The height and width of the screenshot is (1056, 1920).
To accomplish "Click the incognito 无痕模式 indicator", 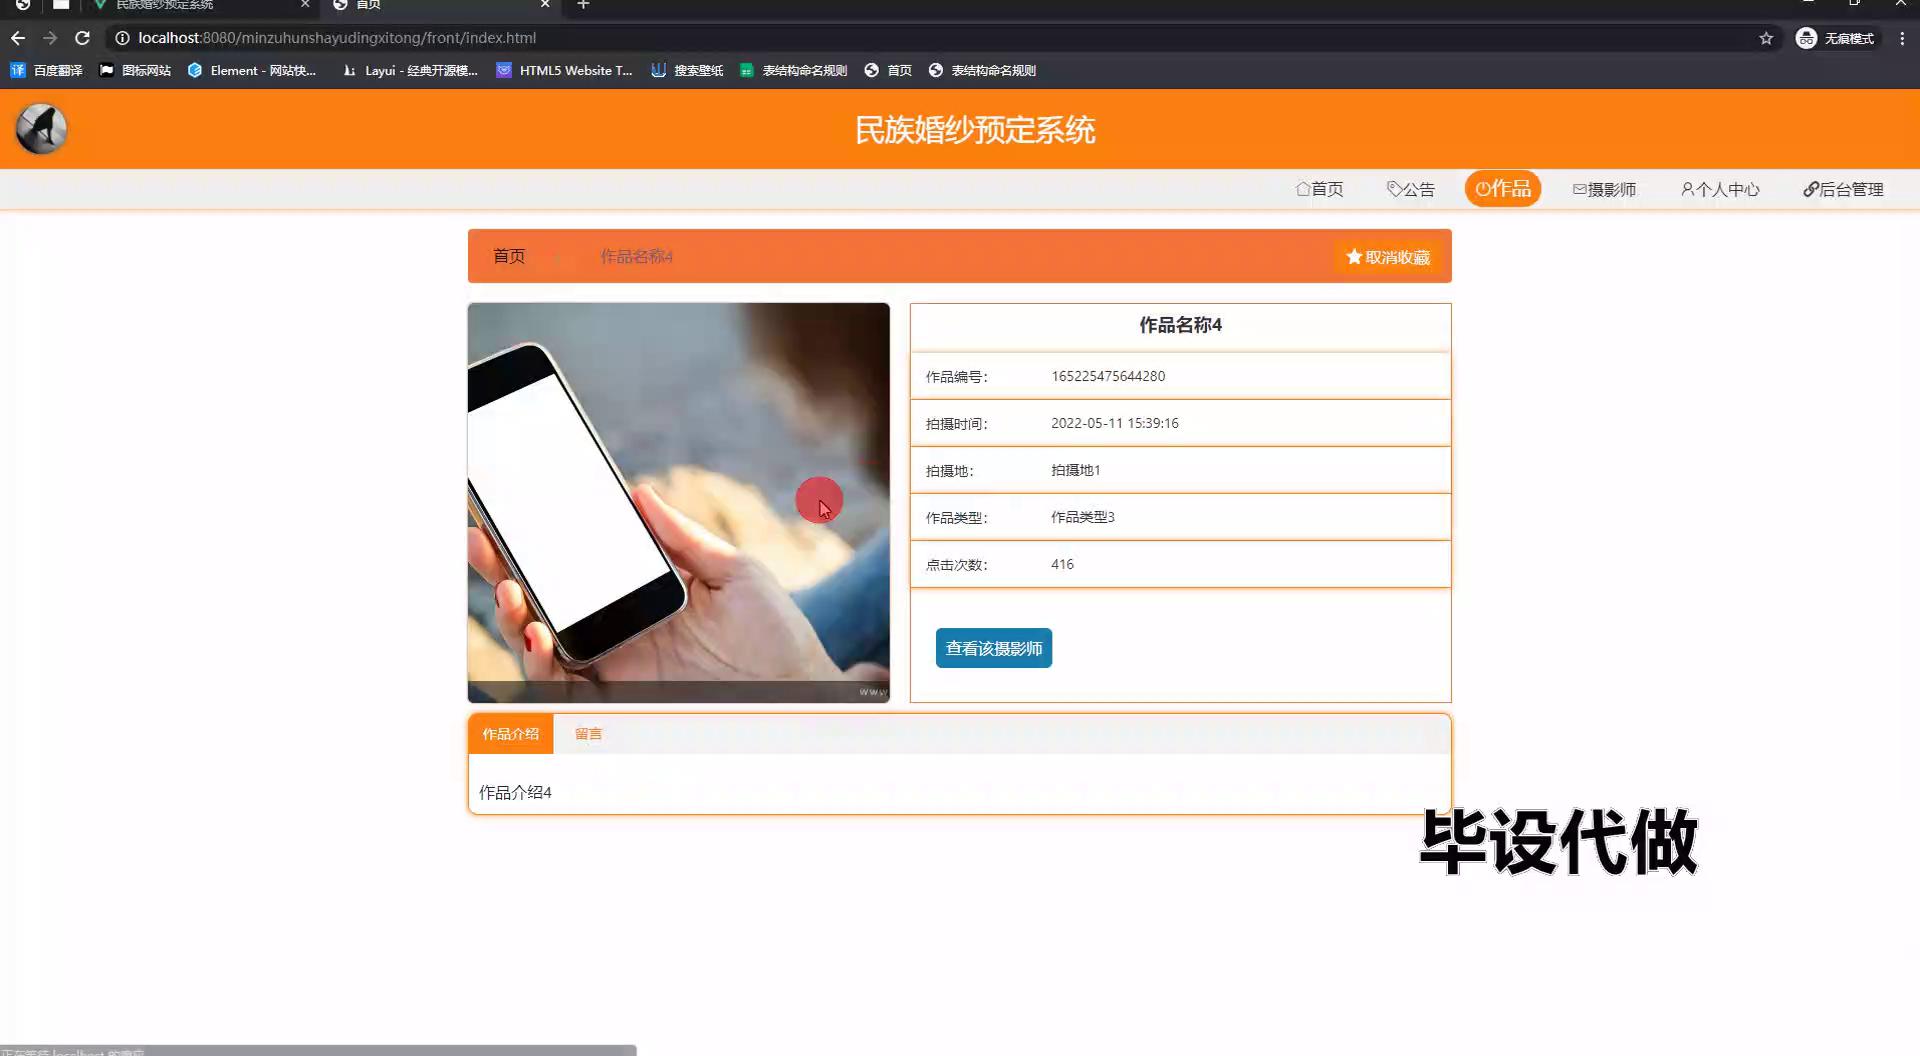I will pos(1836,38).
